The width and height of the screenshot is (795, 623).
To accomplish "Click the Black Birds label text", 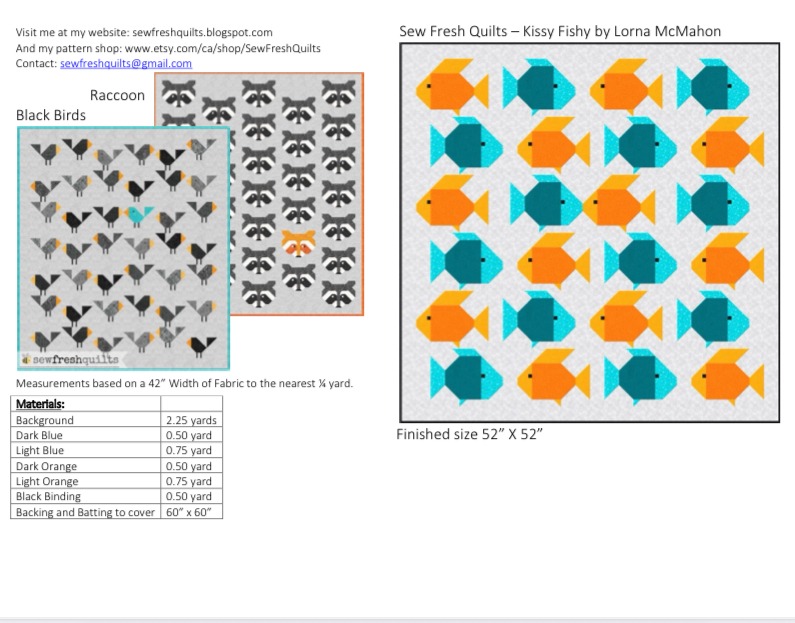I will coord(51,115).
